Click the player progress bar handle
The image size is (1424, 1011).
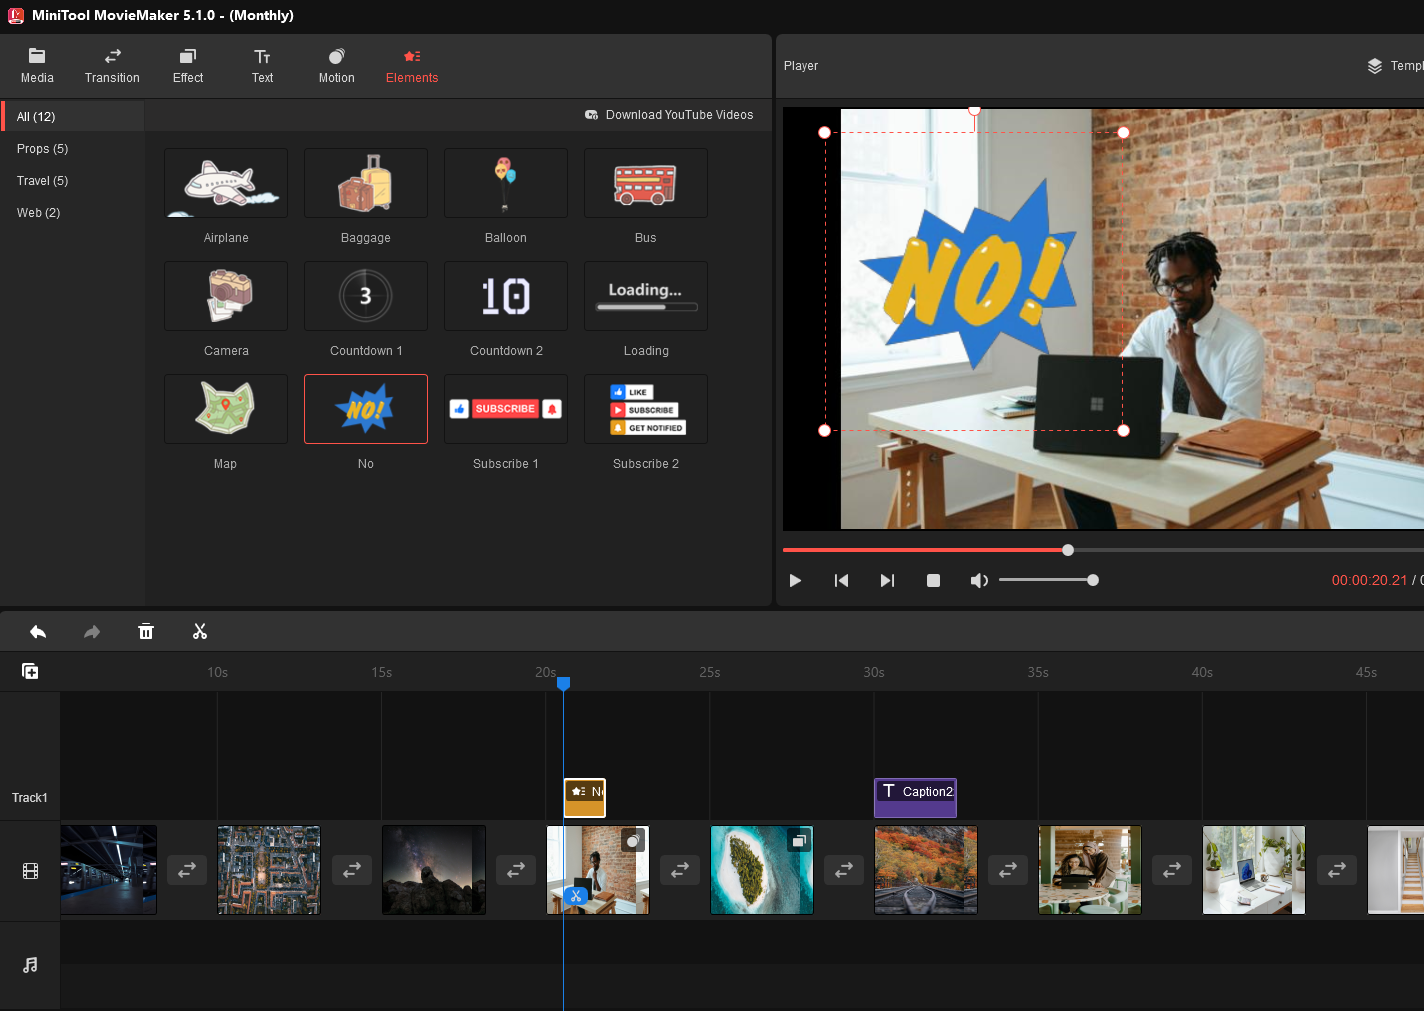(x=1068, y=550)
